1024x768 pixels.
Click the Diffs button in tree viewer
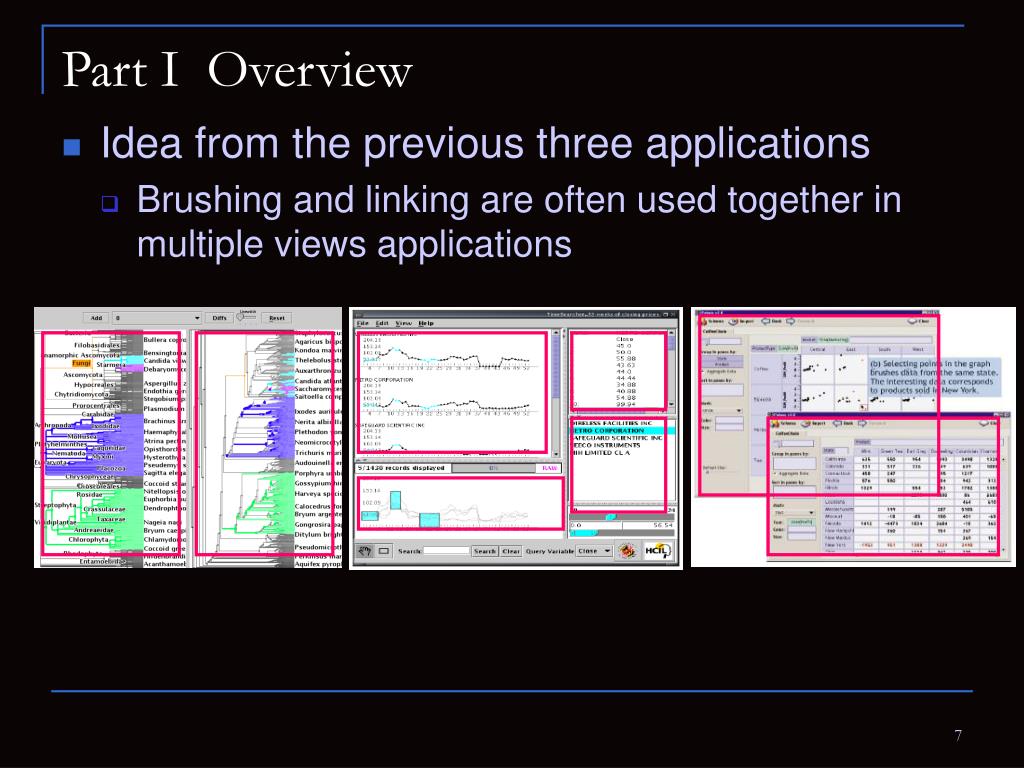pyautogui.click(x=219, y=318)
